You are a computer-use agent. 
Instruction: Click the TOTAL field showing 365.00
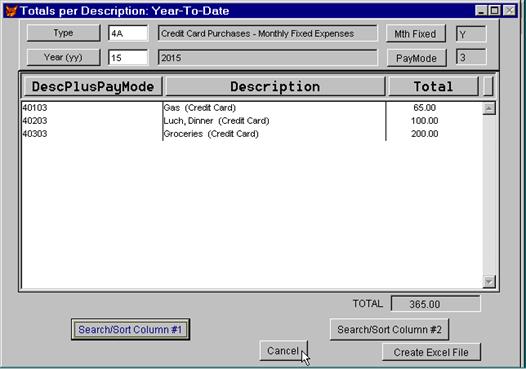[x=435, y=304]
